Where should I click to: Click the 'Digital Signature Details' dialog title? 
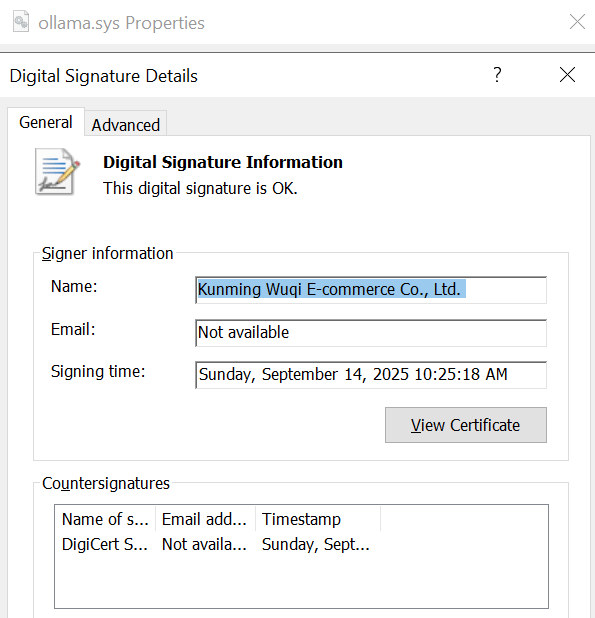[104, 76]
